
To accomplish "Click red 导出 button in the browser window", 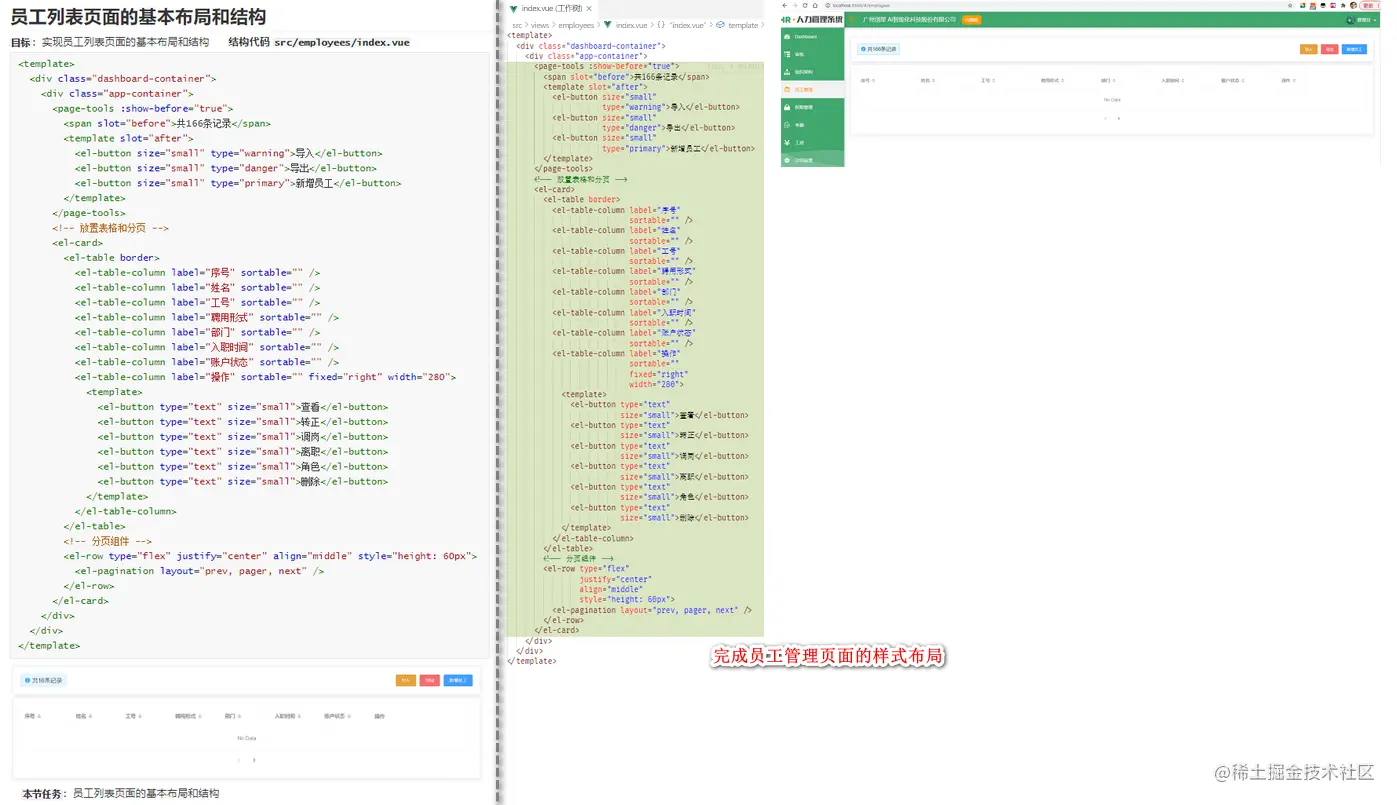I will (1329, 48).
